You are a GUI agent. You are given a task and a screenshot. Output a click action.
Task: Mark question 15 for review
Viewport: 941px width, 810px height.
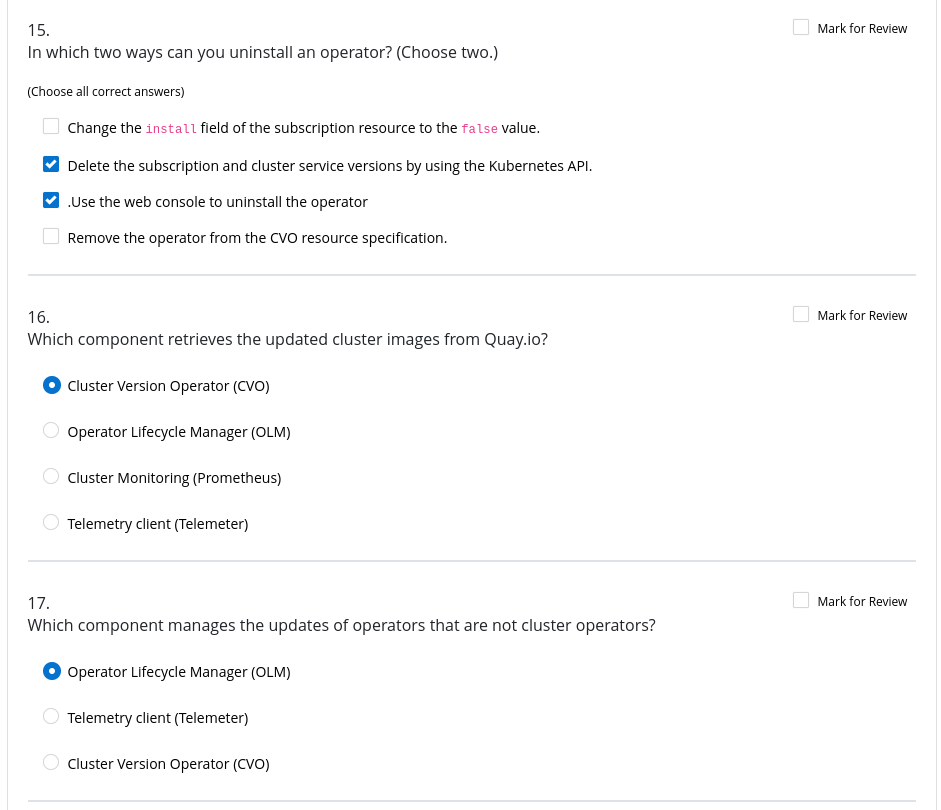point(801,27)
